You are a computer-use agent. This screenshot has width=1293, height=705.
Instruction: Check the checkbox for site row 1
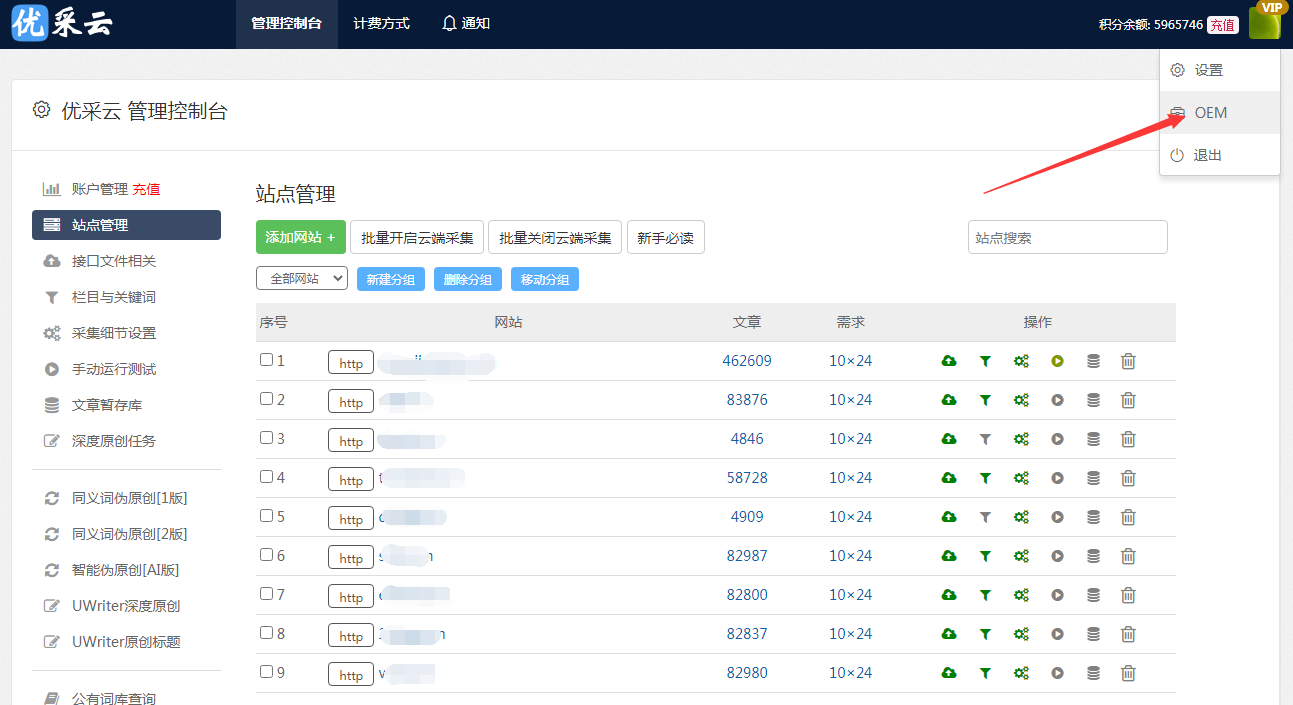[266, 360]
